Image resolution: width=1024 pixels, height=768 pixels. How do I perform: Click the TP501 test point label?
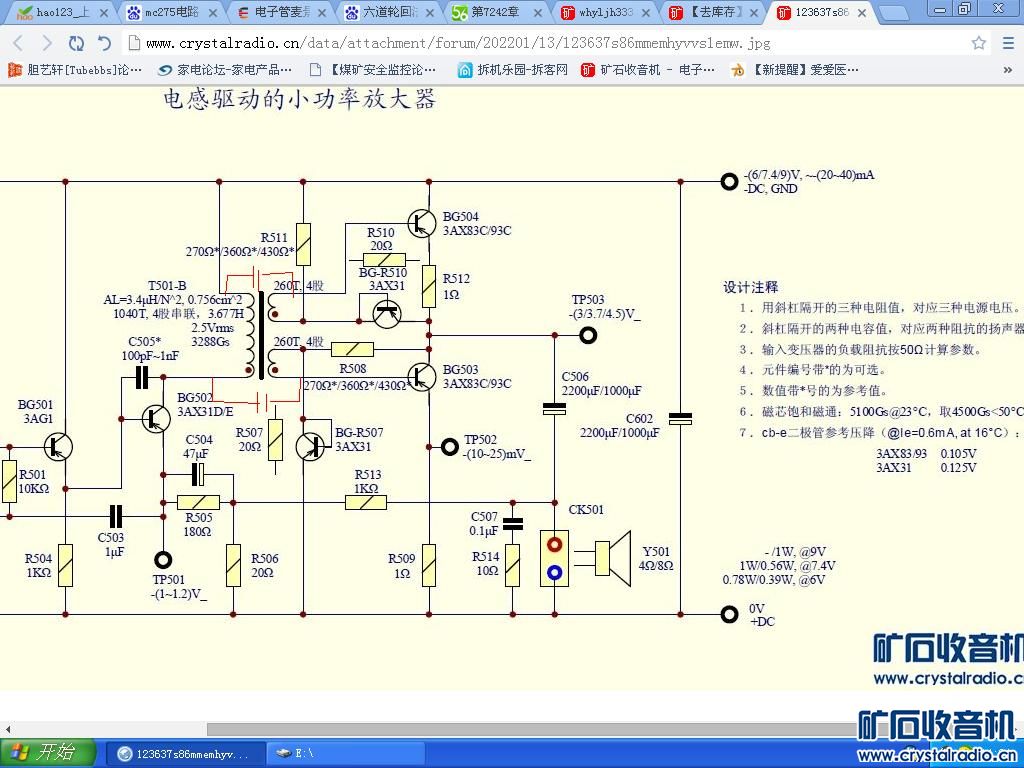168,579
